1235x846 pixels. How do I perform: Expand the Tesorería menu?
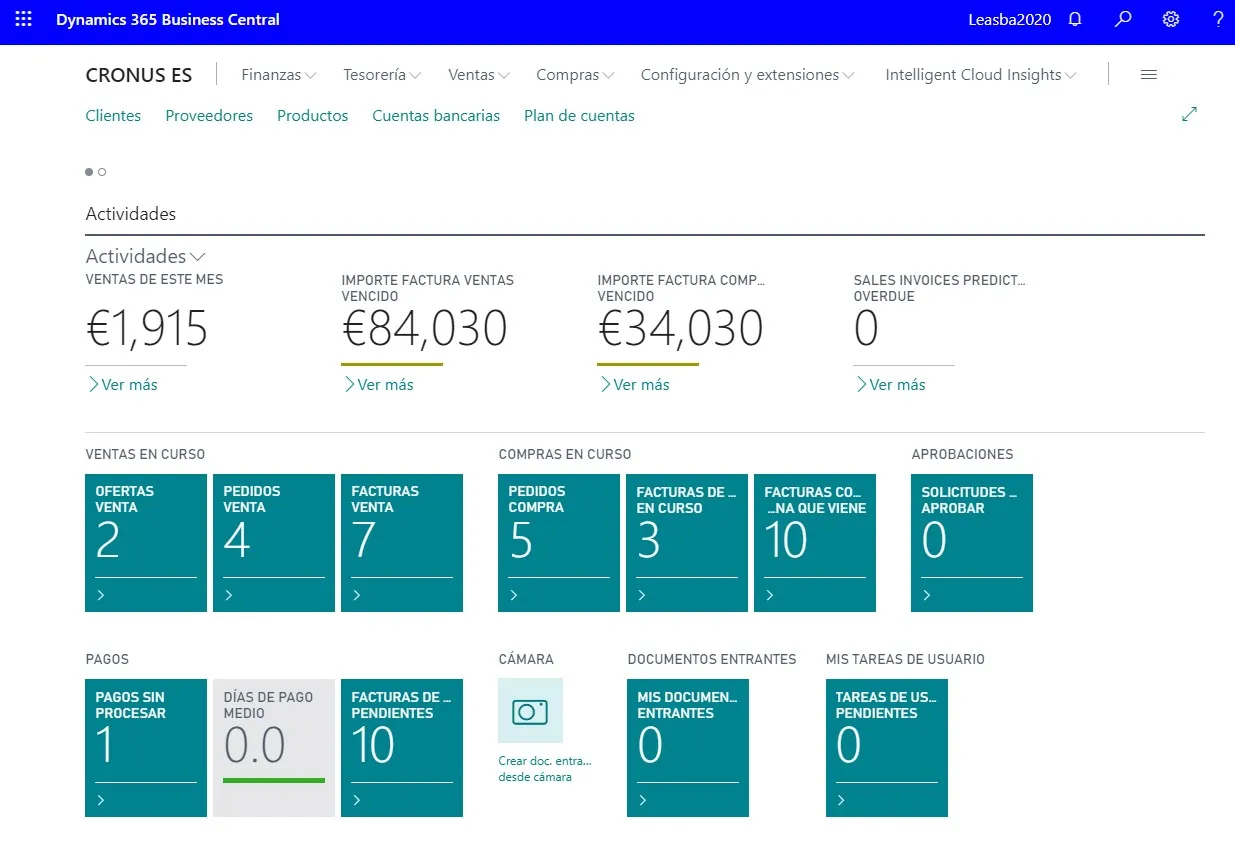pos(382,75)
